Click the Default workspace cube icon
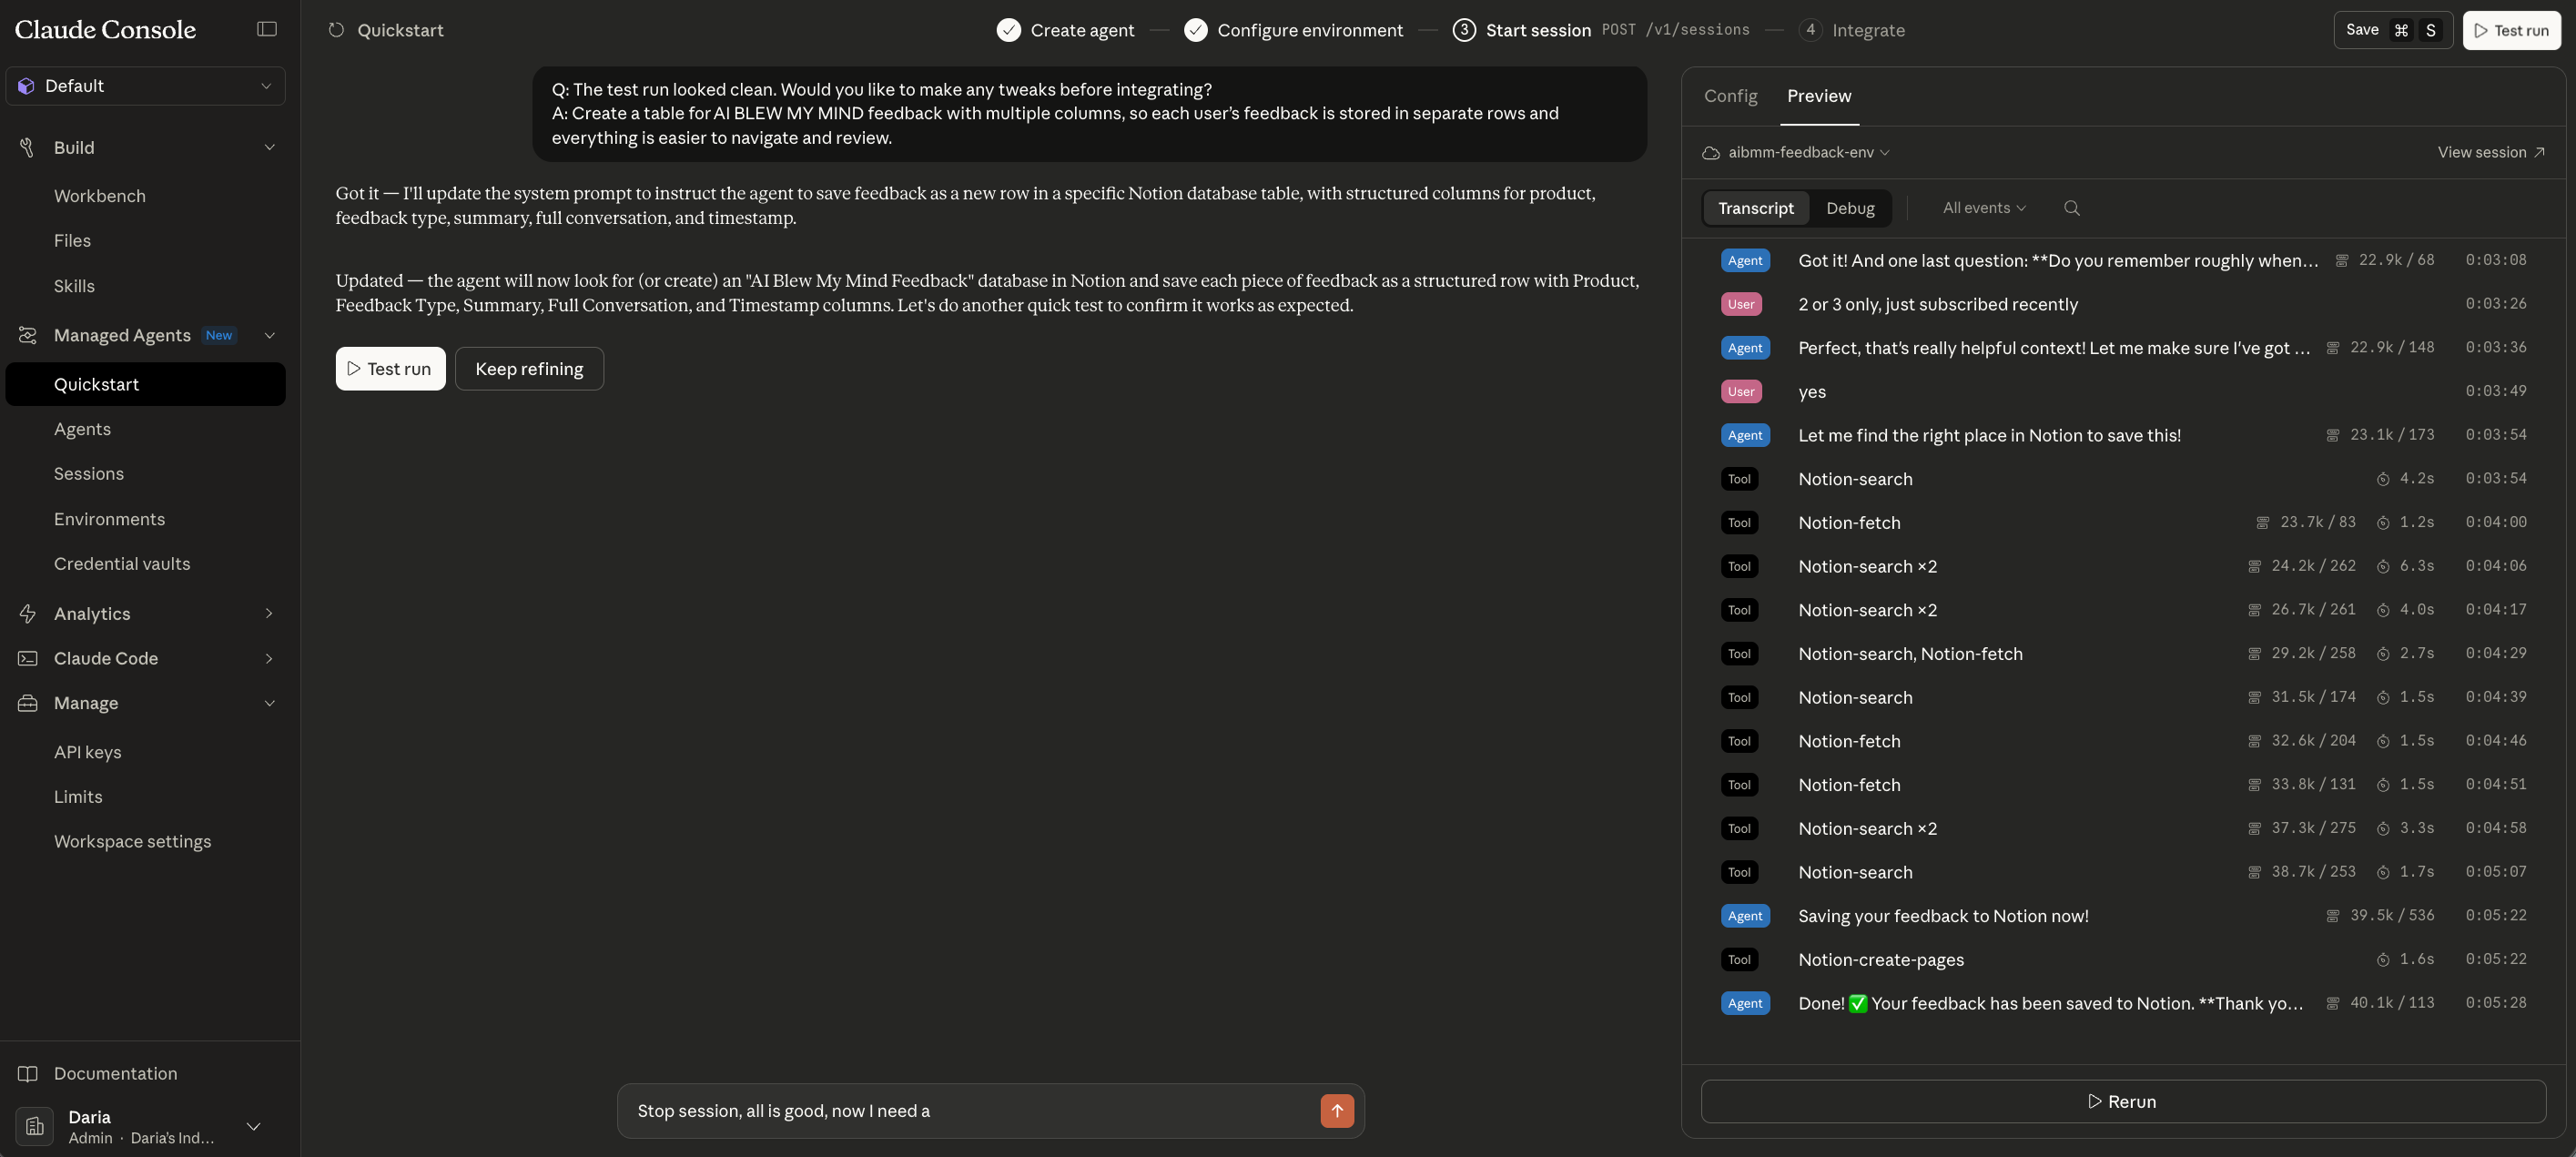This screenshot has height=1157, width=2576. 26,86
